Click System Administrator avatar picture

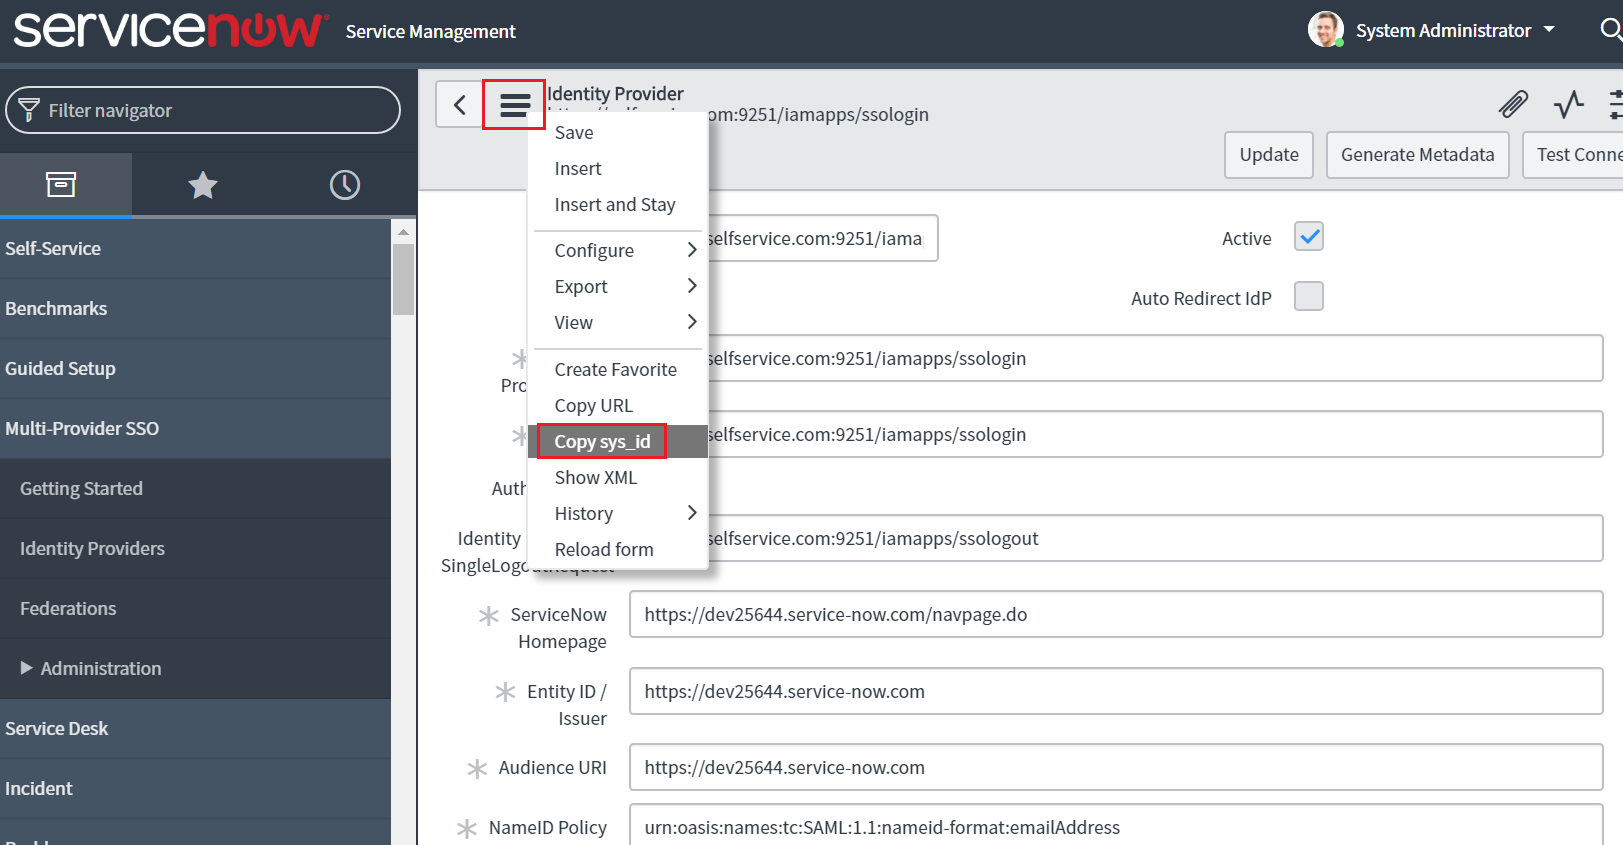pyautogui.click(x=1326, y=29)
